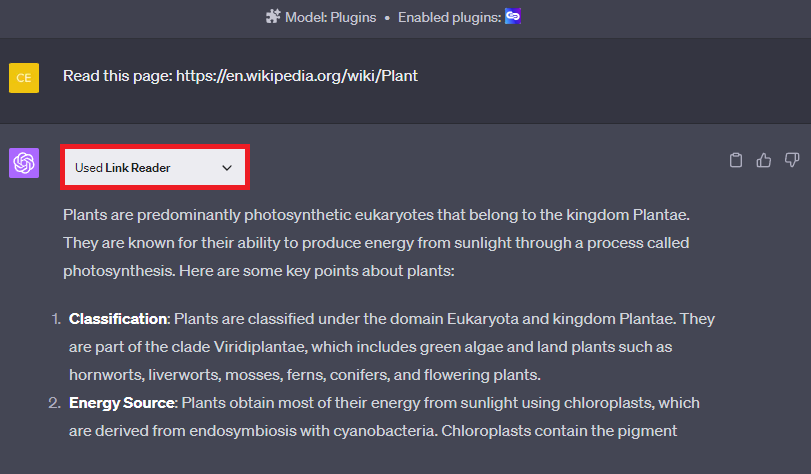811x474 pixels.
Task: Click the purple ChatGPT logo avatar
Action: pos(24,163)
